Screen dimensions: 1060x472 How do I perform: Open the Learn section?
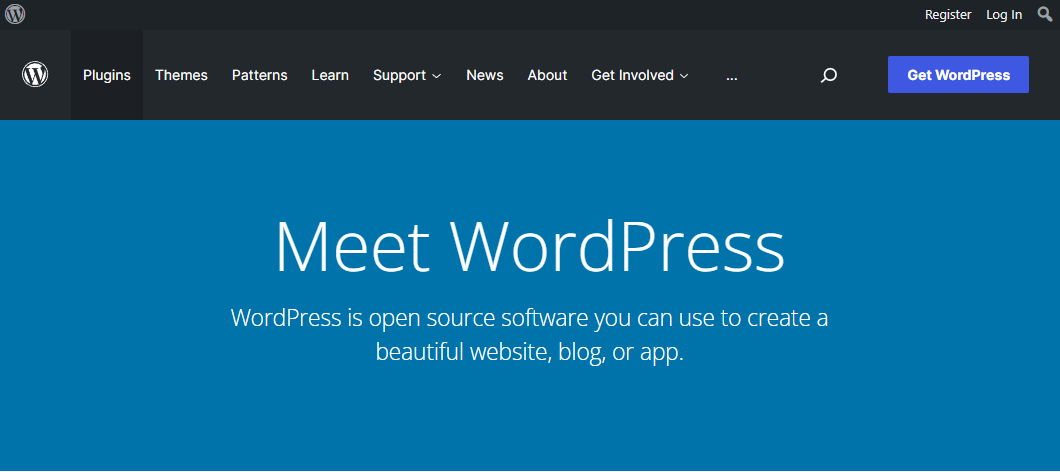330,75
